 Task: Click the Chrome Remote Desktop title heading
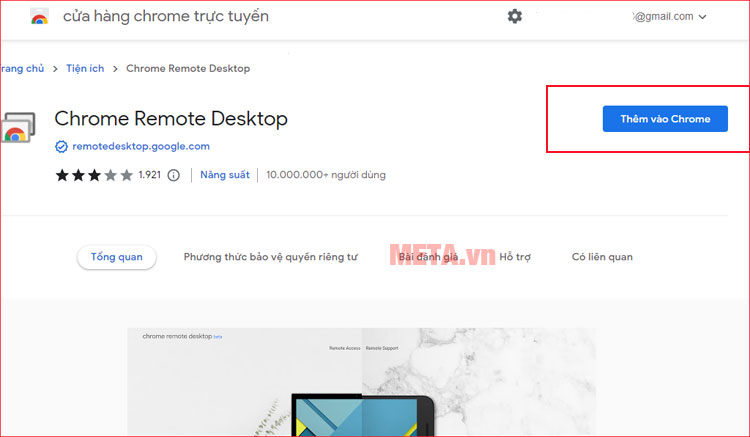(171, 119)
